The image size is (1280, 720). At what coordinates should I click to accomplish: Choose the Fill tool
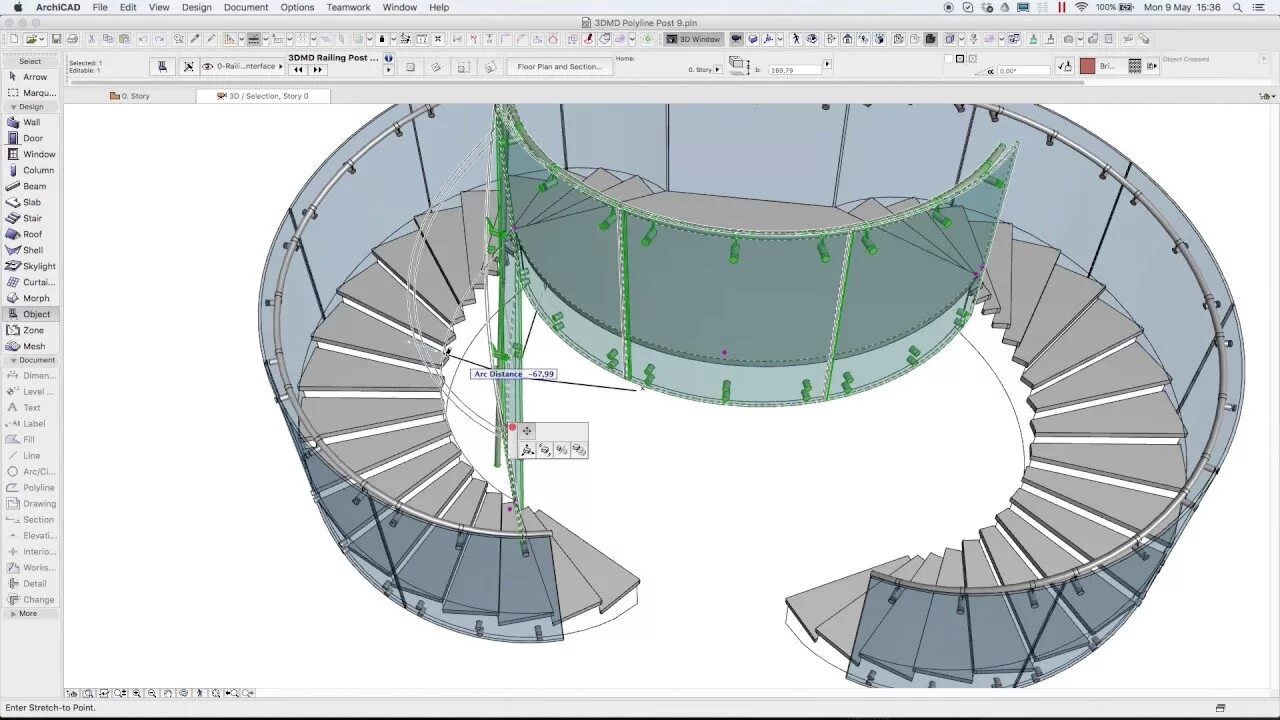pos(30,440)
